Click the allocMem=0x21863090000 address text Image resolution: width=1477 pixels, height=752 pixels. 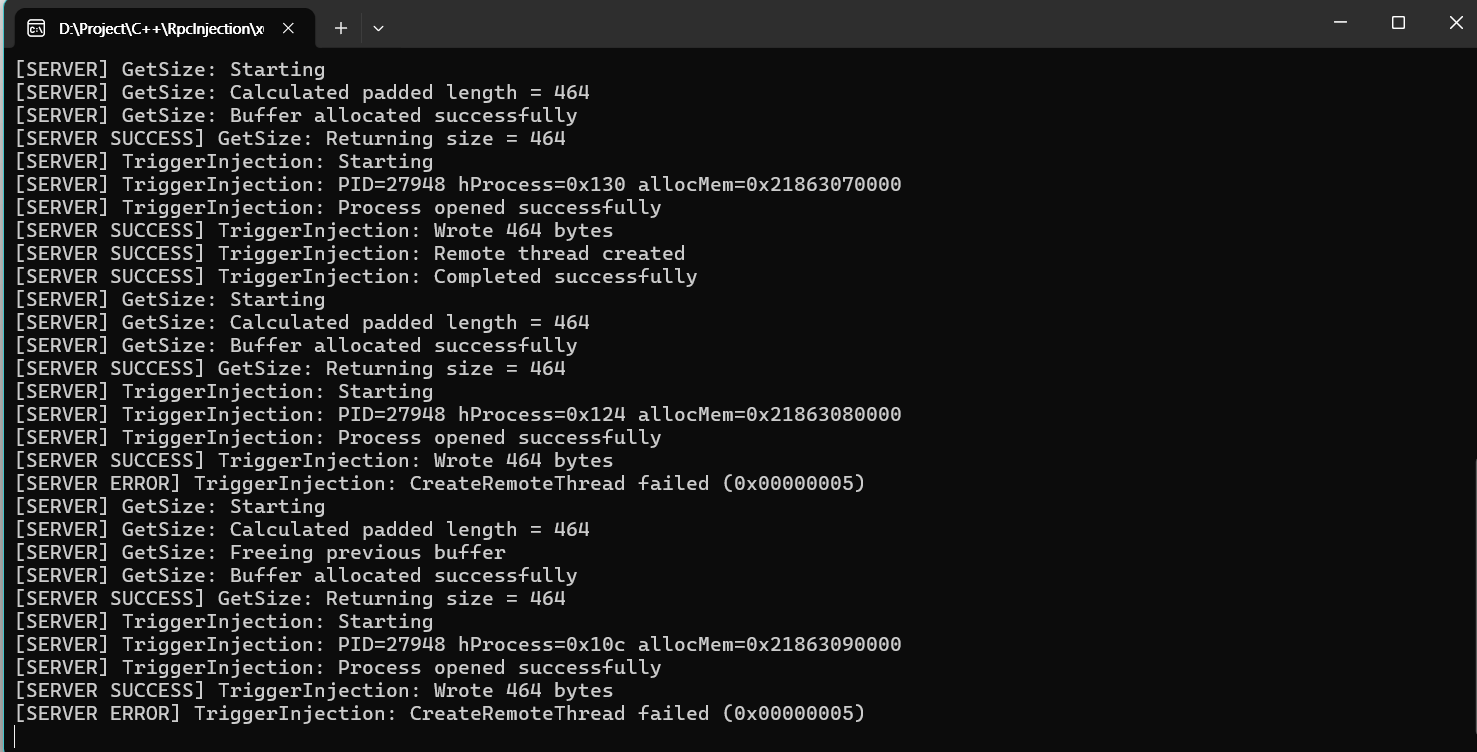click(770, 645)
